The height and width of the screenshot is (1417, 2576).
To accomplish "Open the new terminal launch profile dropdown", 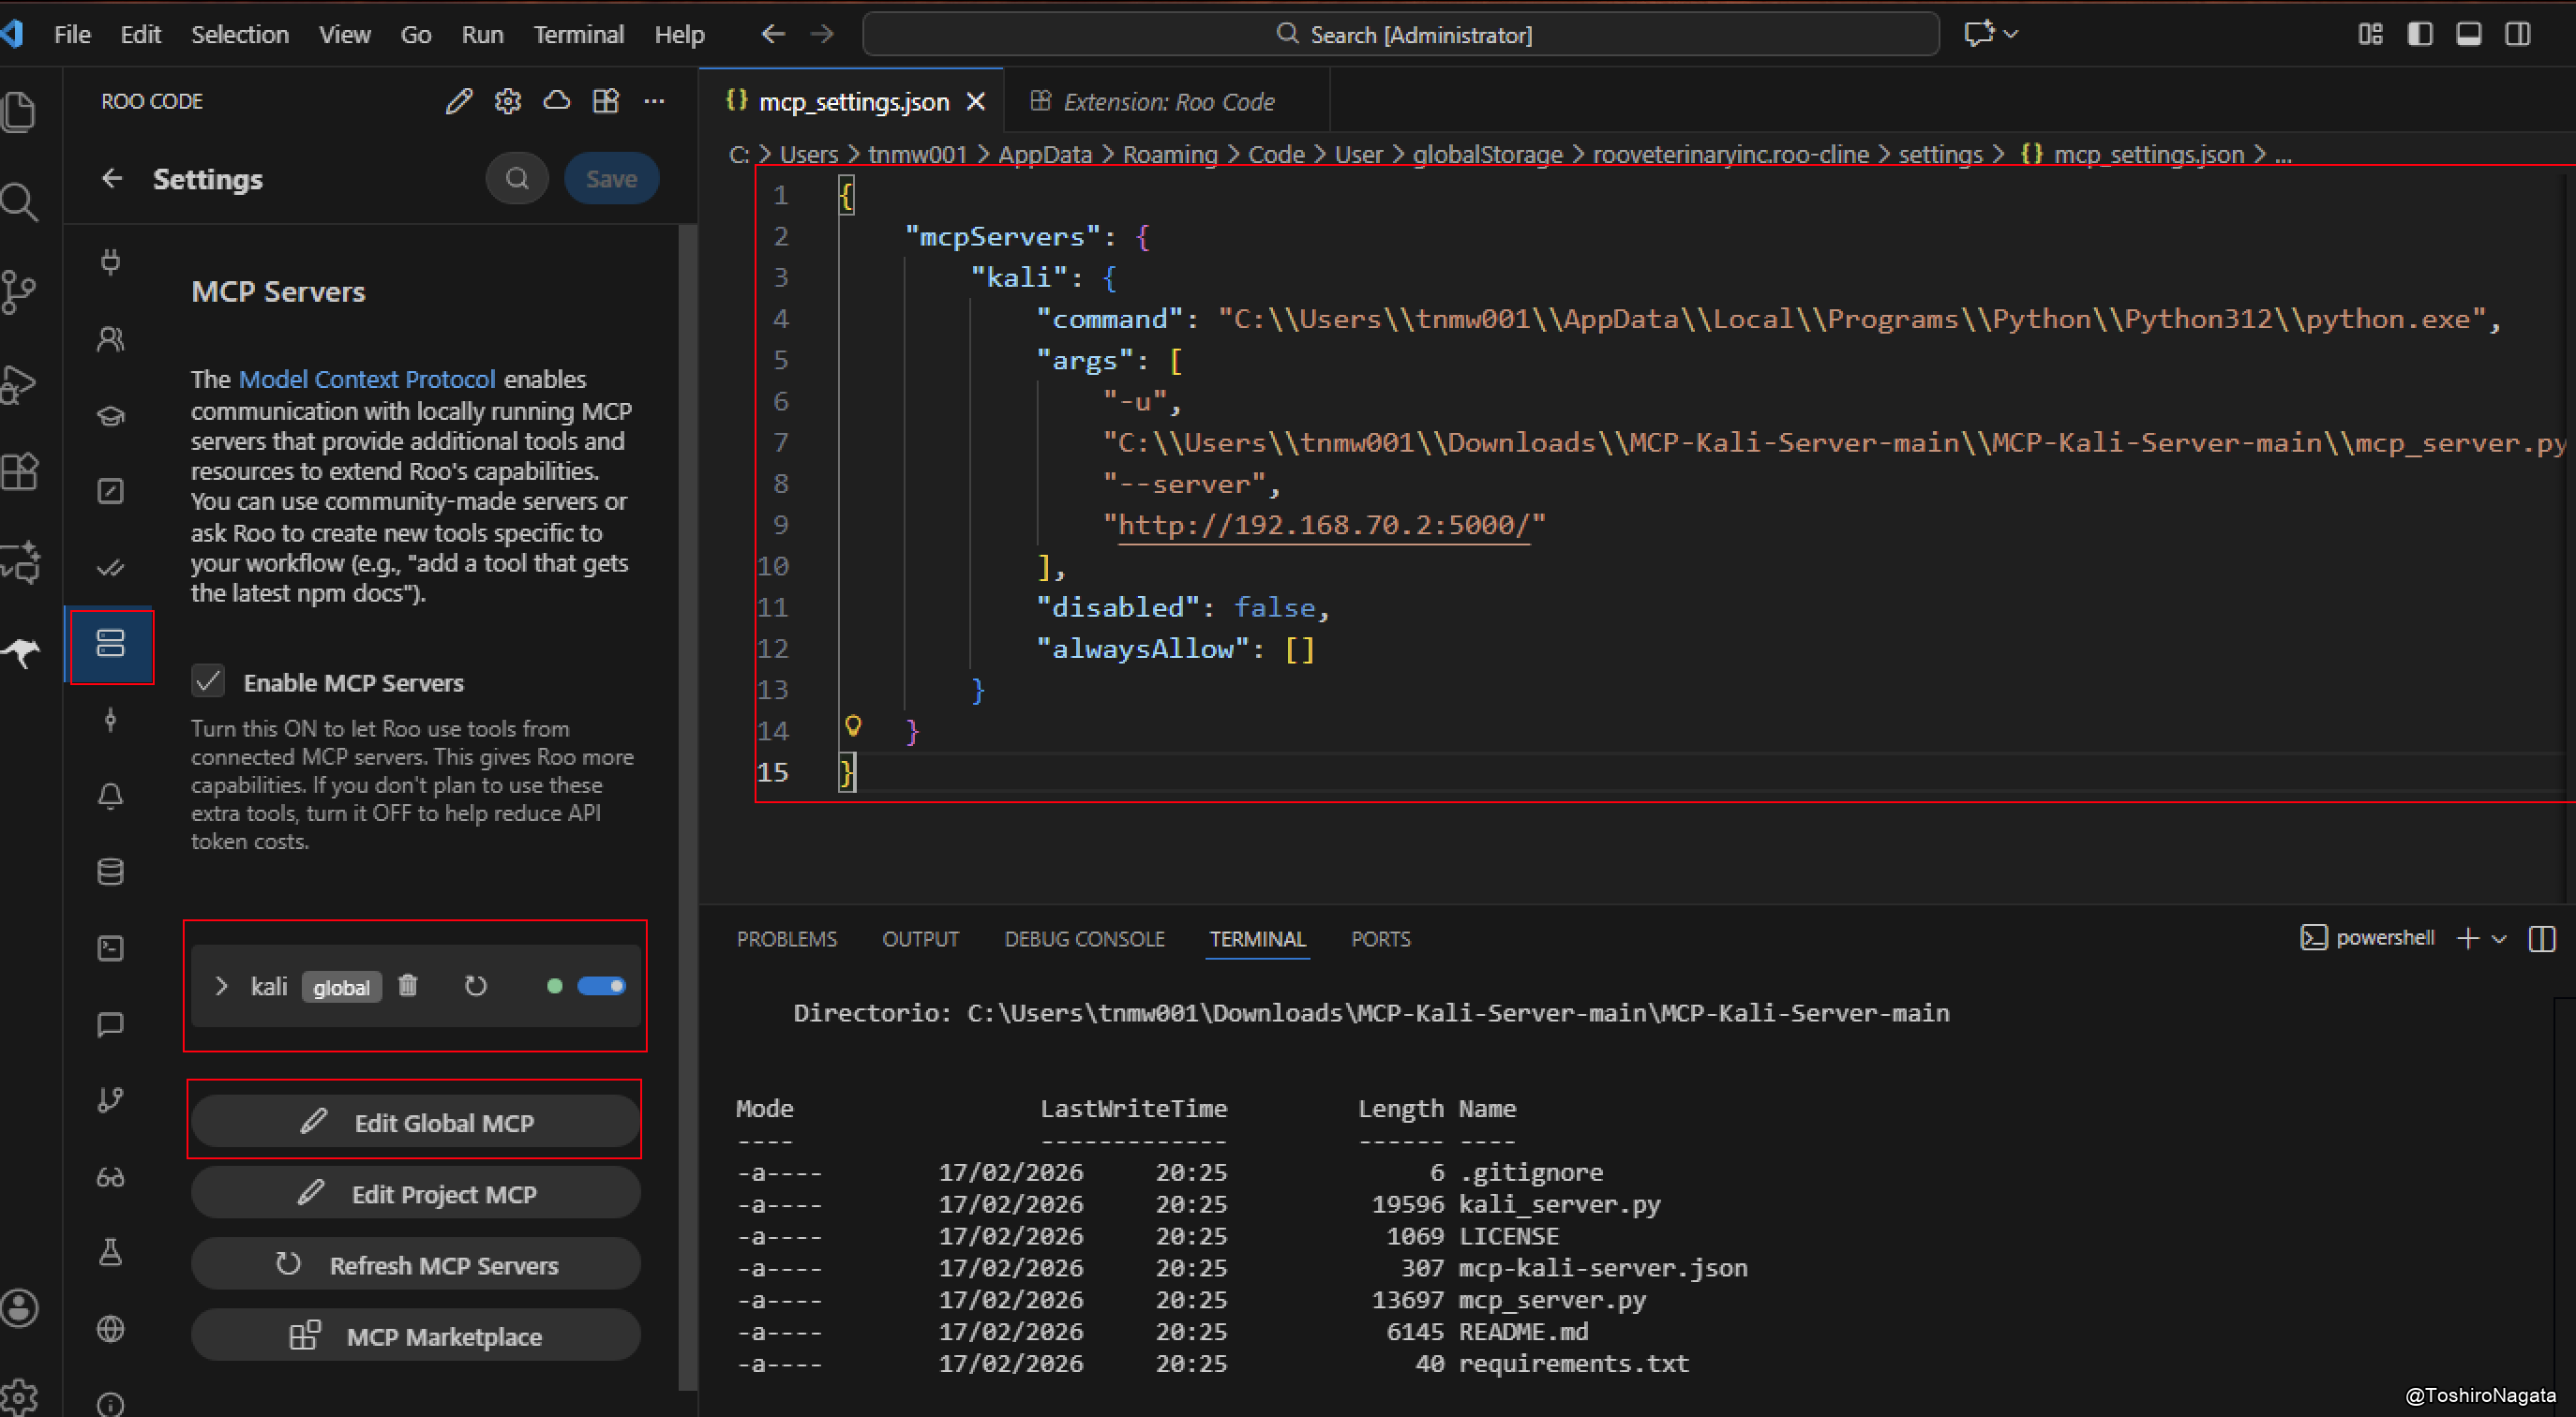I will [x=2499, y=938].
